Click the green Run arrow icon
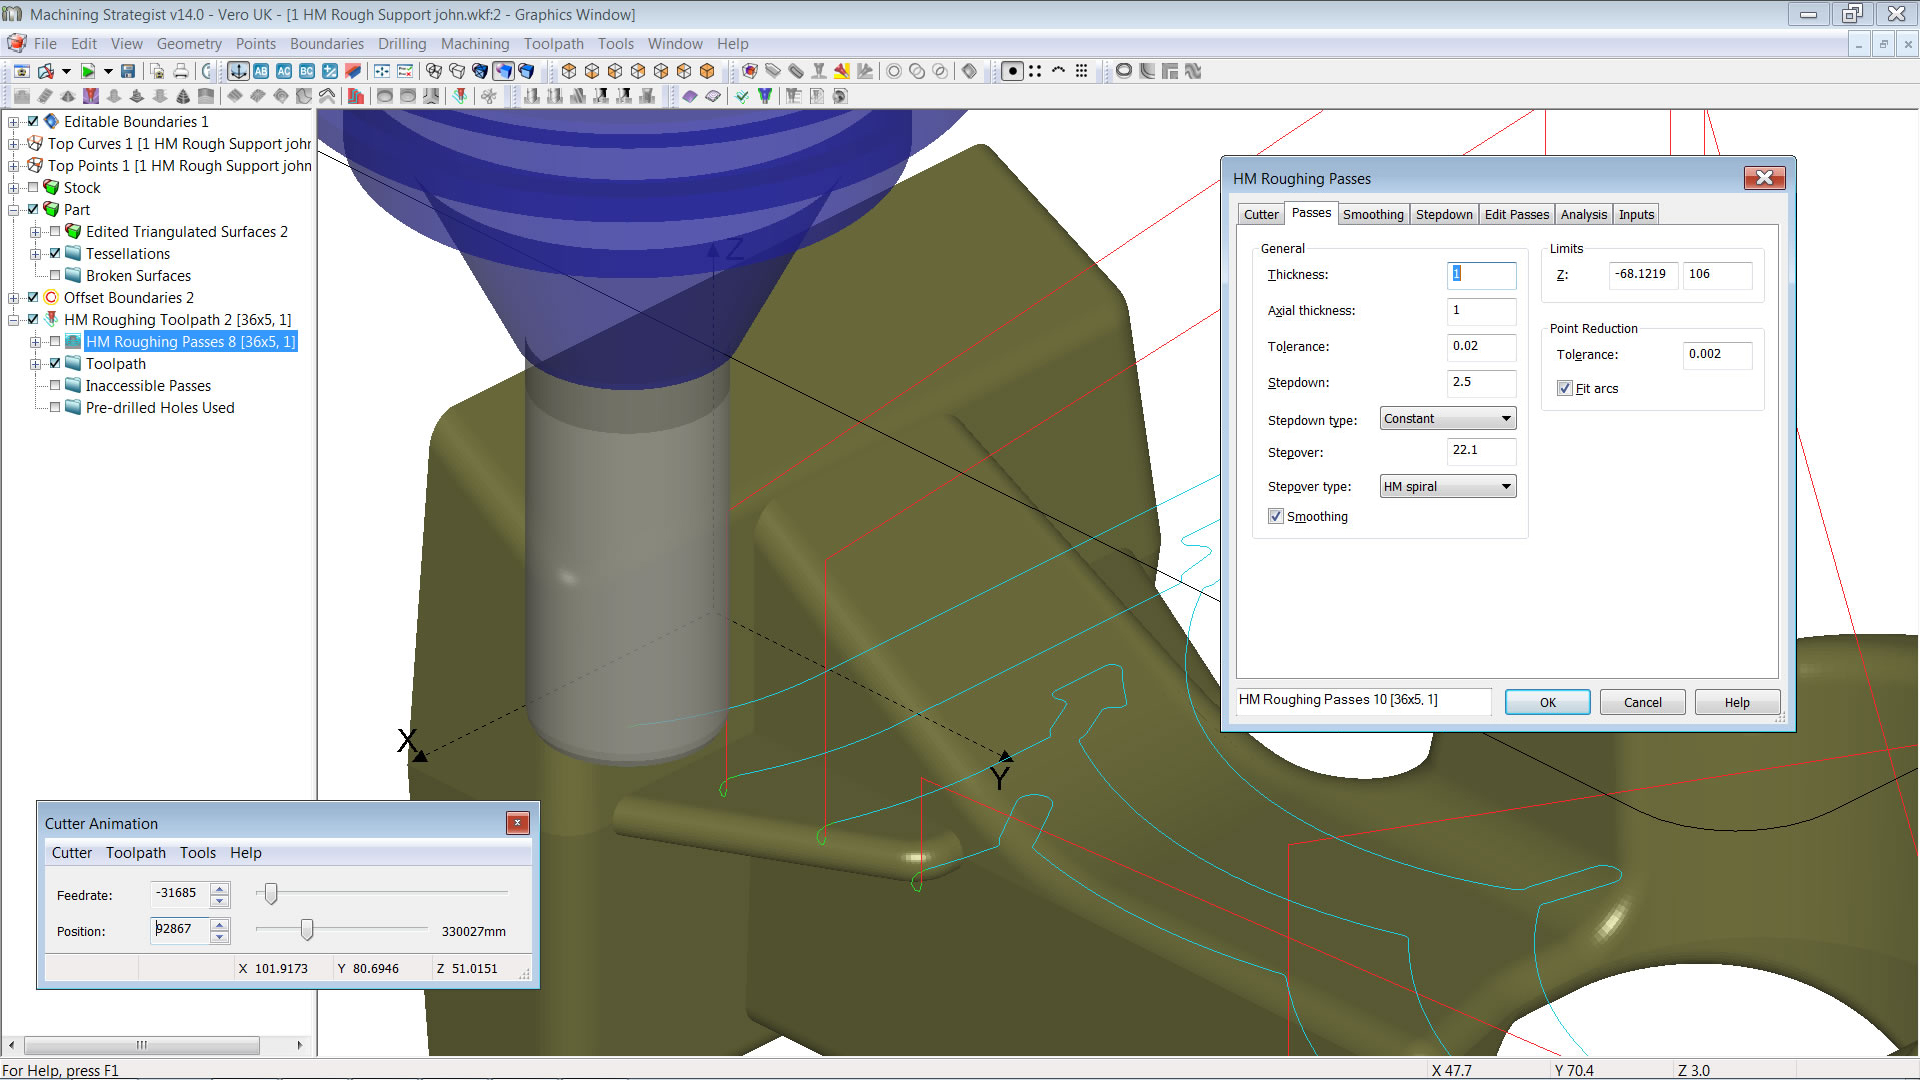1920x1080 pixels. coord(88,71)
